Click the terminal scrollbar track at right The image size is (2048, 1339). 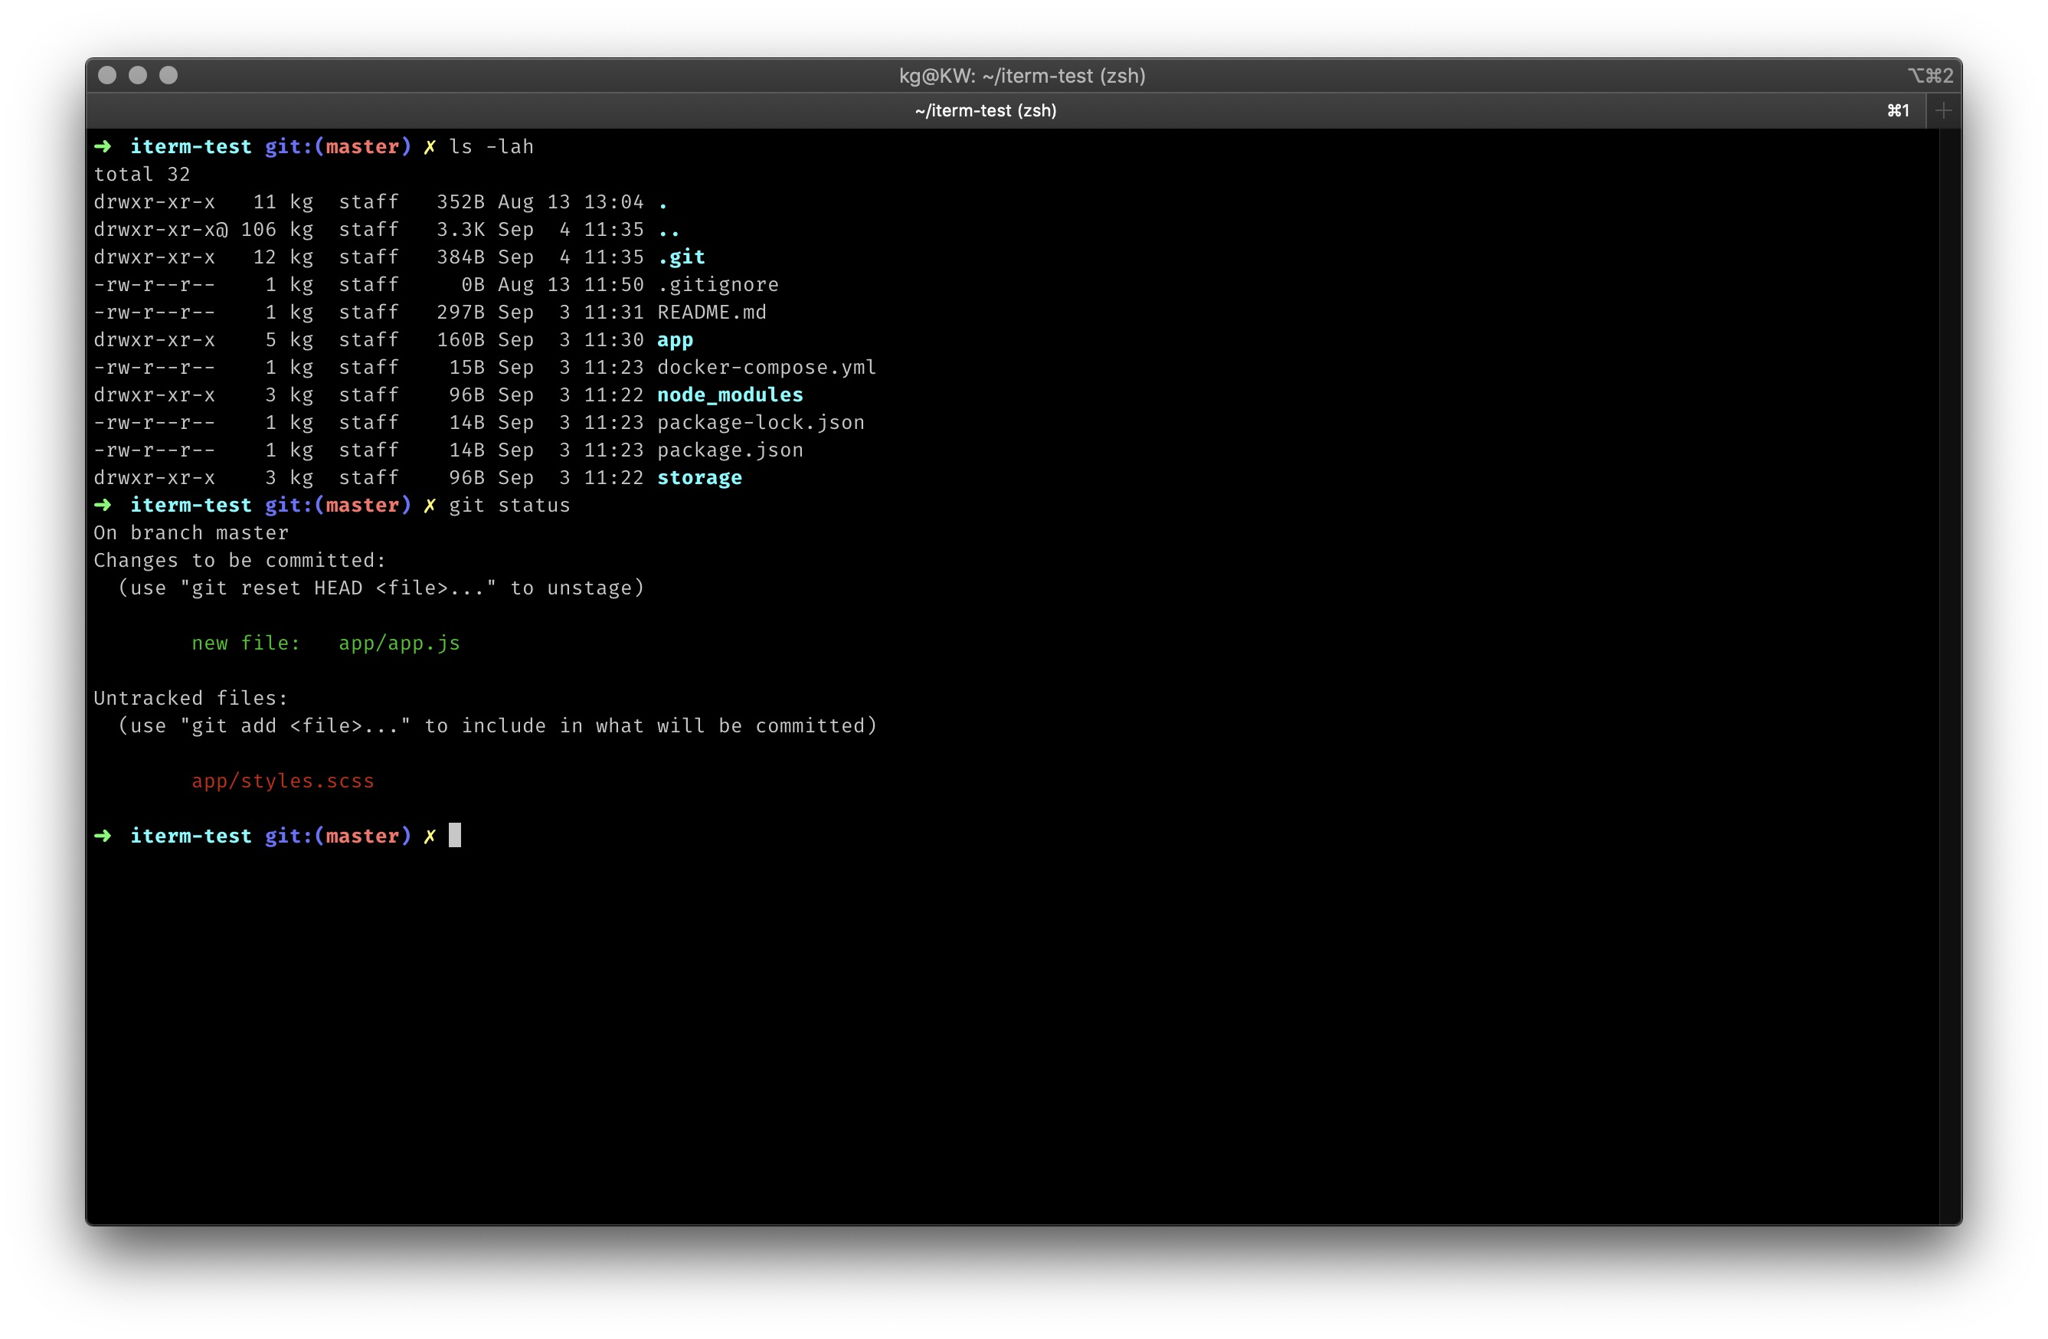click(1949, 675)
